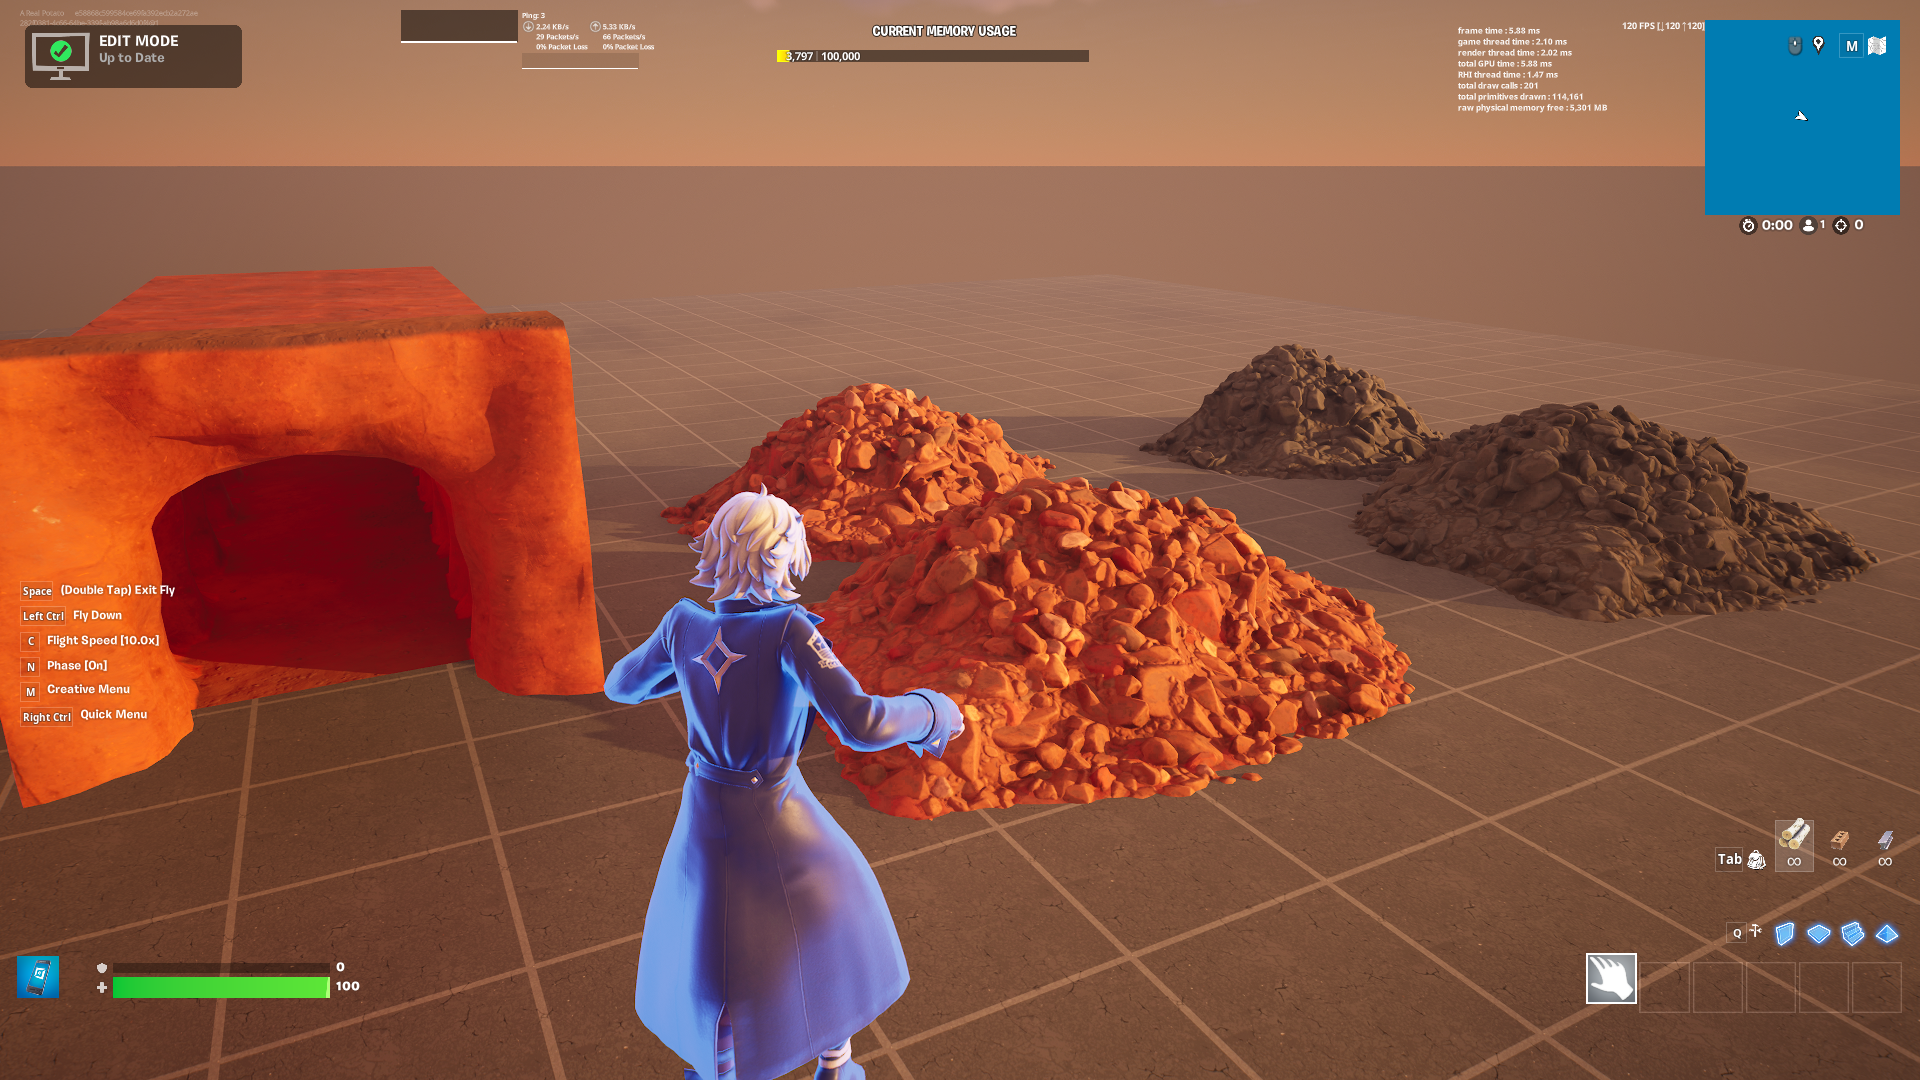1920x1080 pixels.
Task: Click the Edit Mode Up to Date badge
Action: 133,56
